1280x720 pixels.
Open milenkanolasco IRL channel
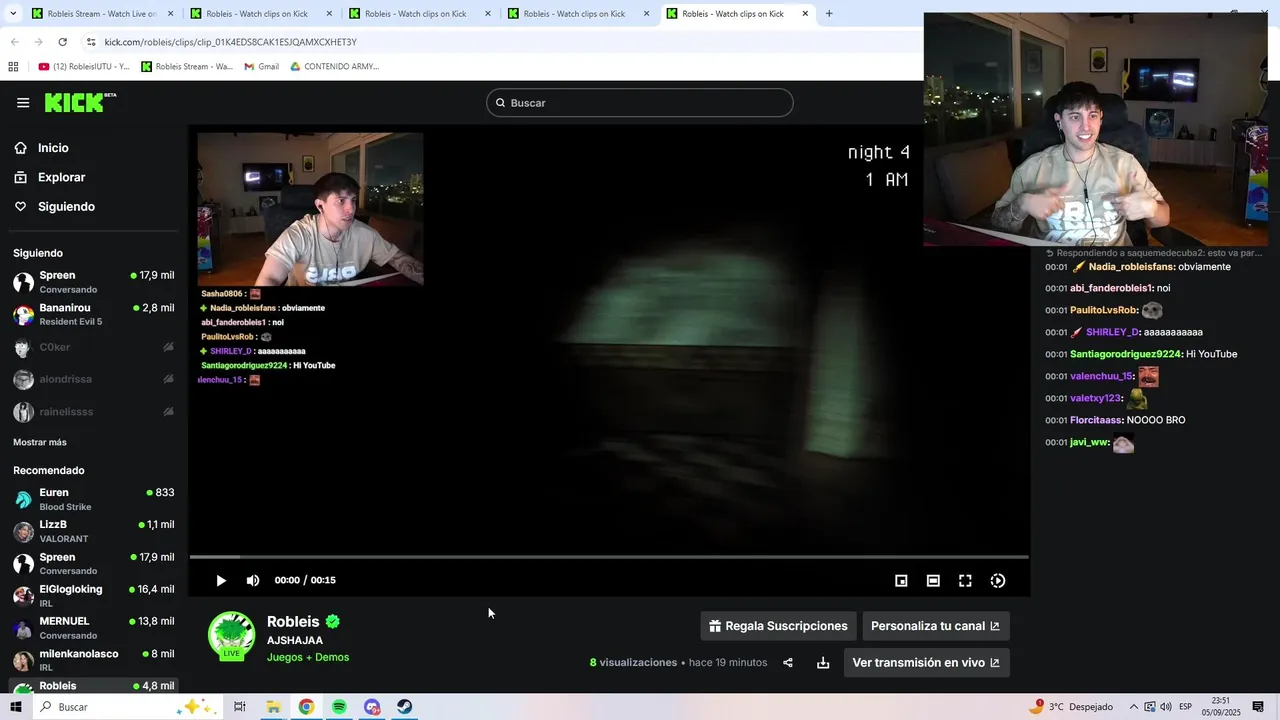(94, 659)
